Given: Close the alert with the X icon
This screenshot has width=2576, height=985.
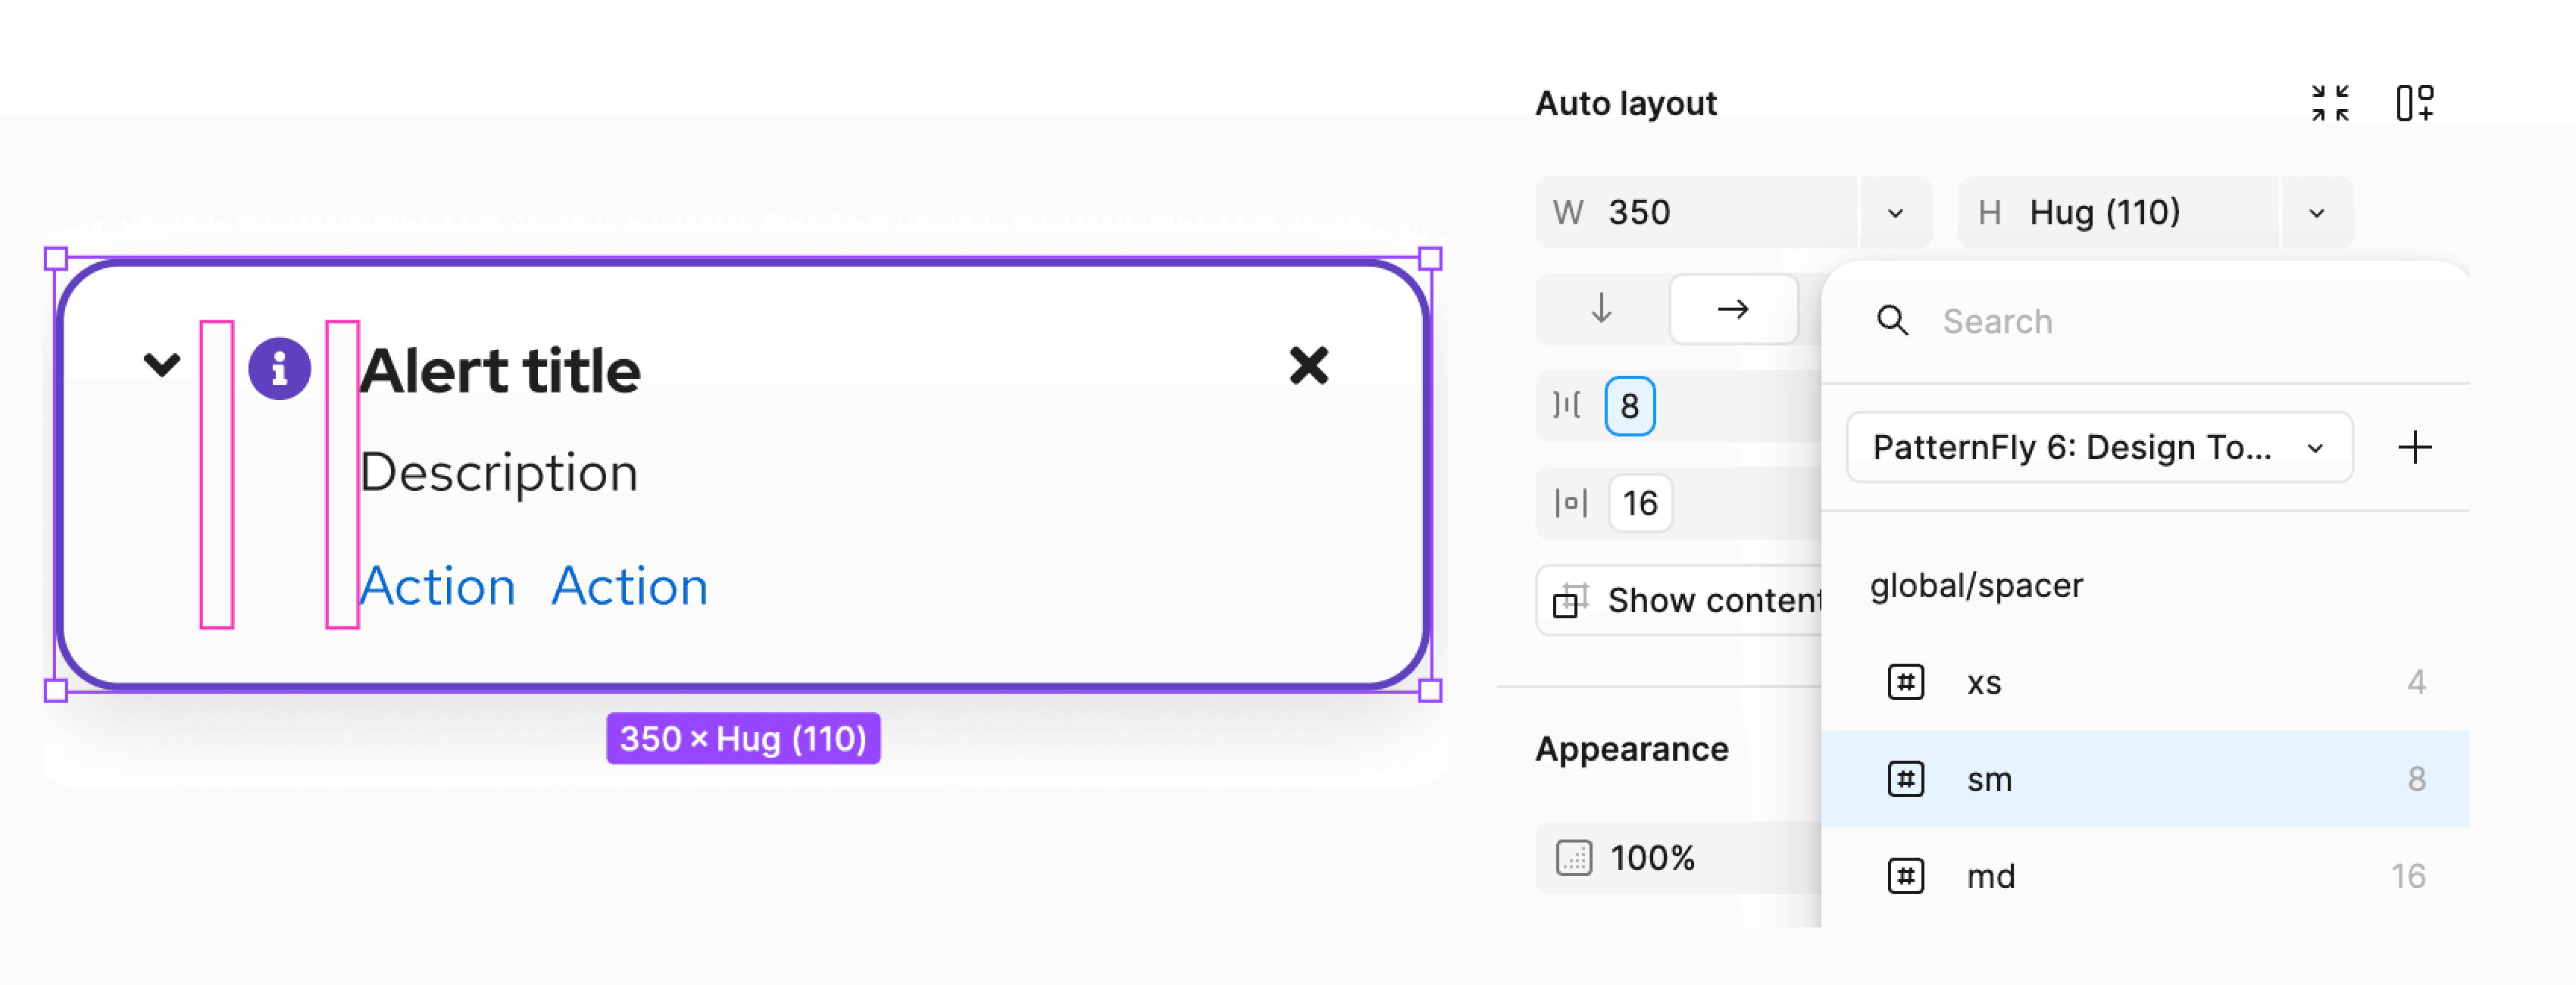Looking at the screenshot, I should (1308, 366).
